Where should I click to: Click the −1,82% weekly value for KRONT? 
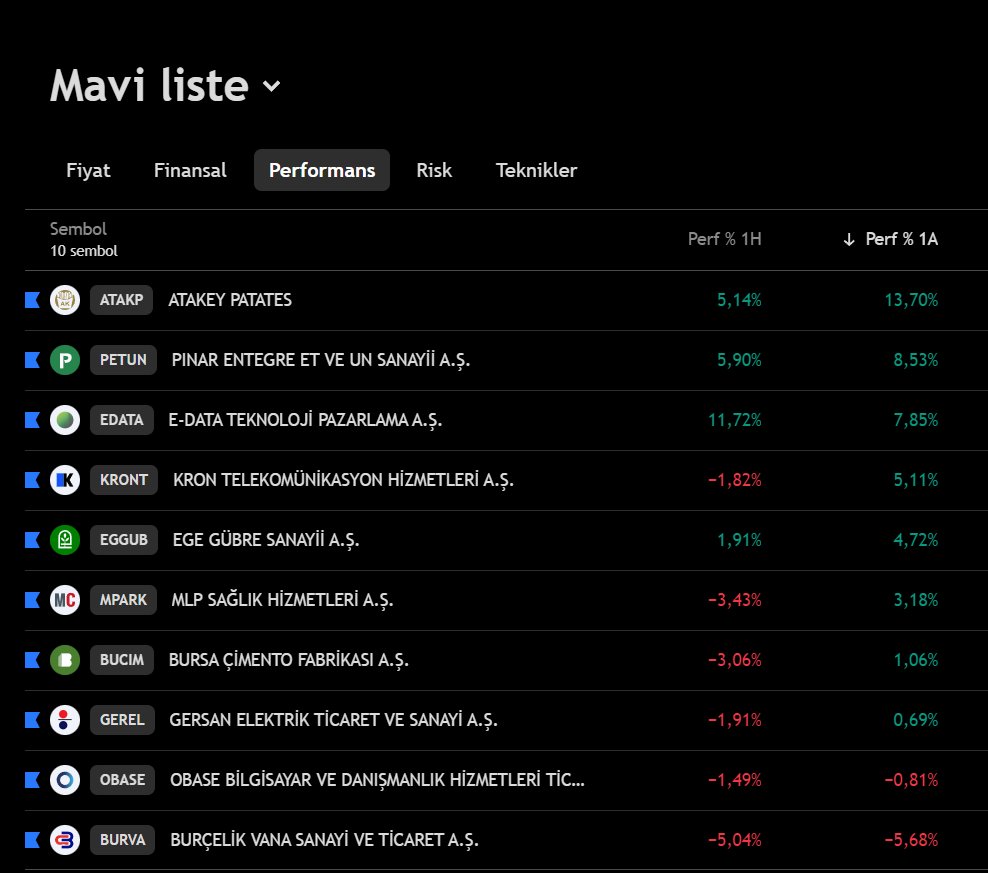click(x=735, y=480)
